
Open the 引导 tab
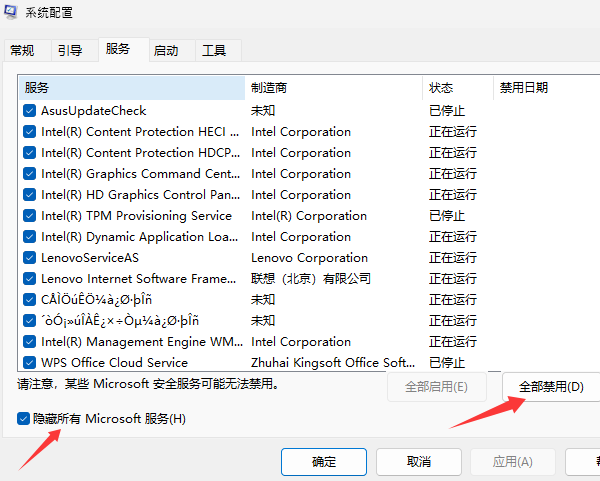tap(69, 50)
